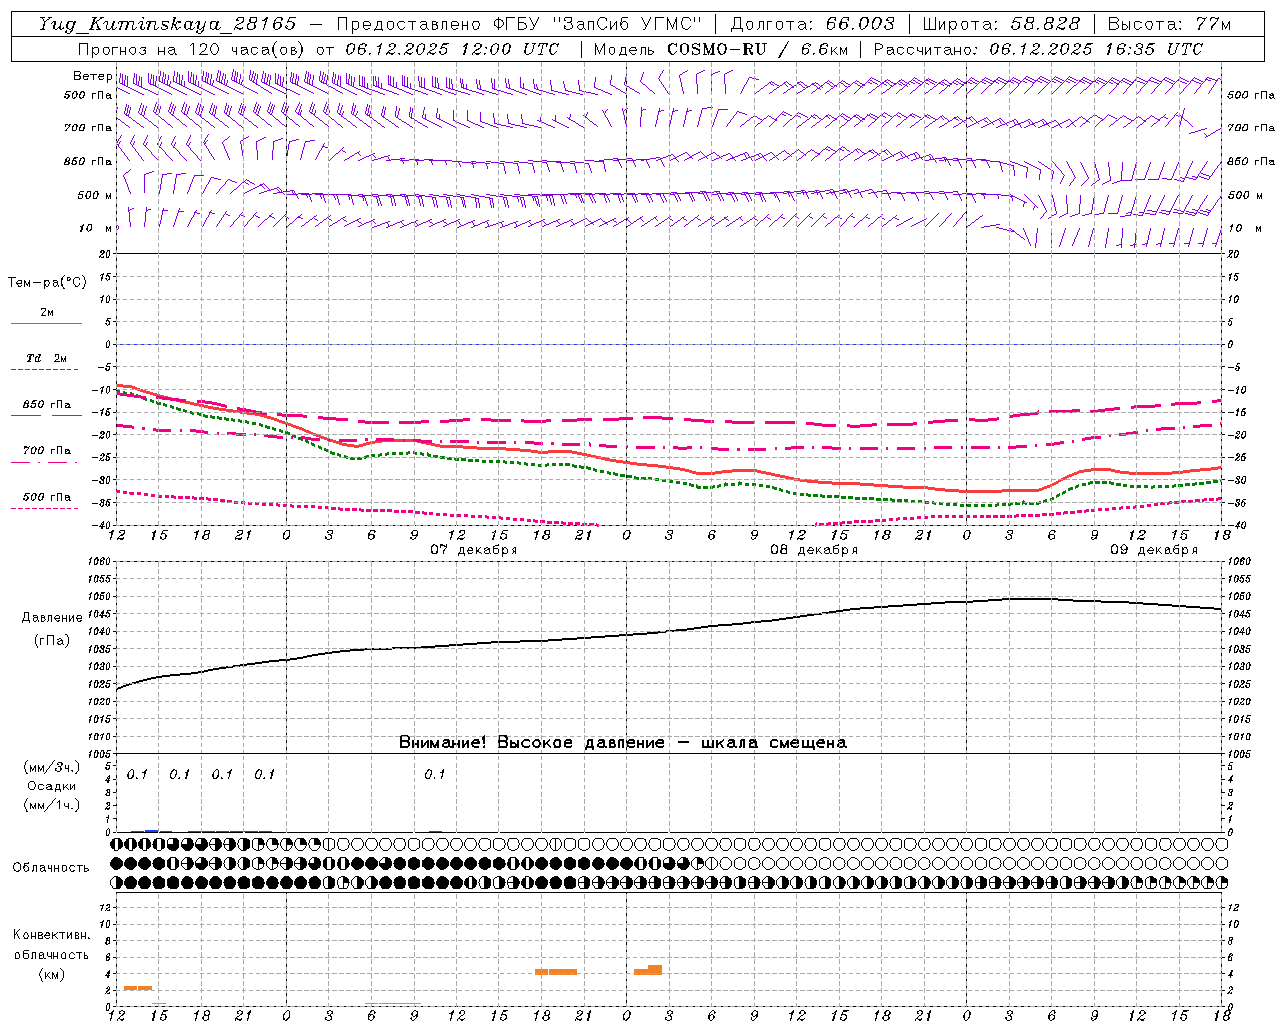Click the station title Yug_Kuminskaya_28165
Image resolution: width=1280 pixels, height=1024 pixels.
[x=168, y=24]
